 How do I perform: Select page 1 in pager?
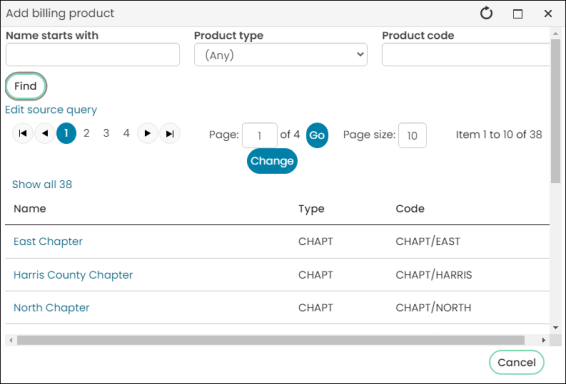tap(66, 133)
